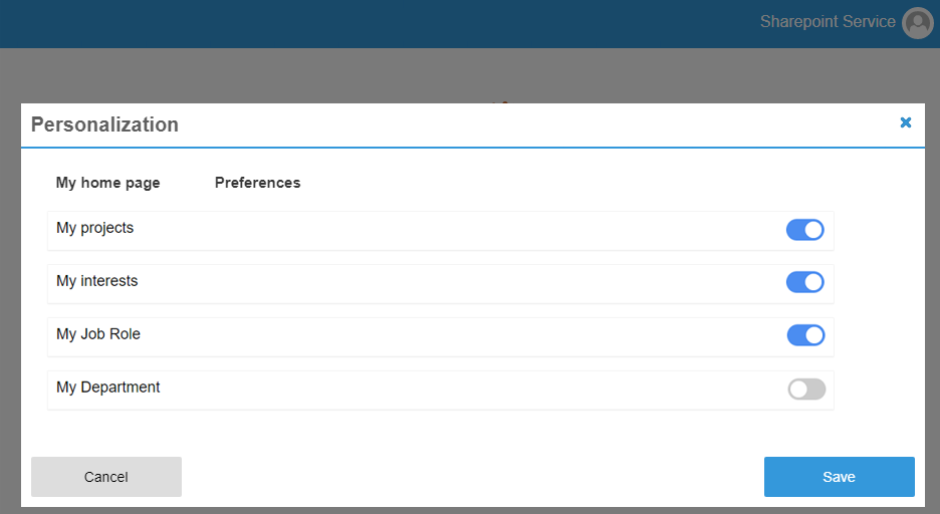Click the blue top header bar
Viewport: 940px width, 514px height.
(400, 23)
